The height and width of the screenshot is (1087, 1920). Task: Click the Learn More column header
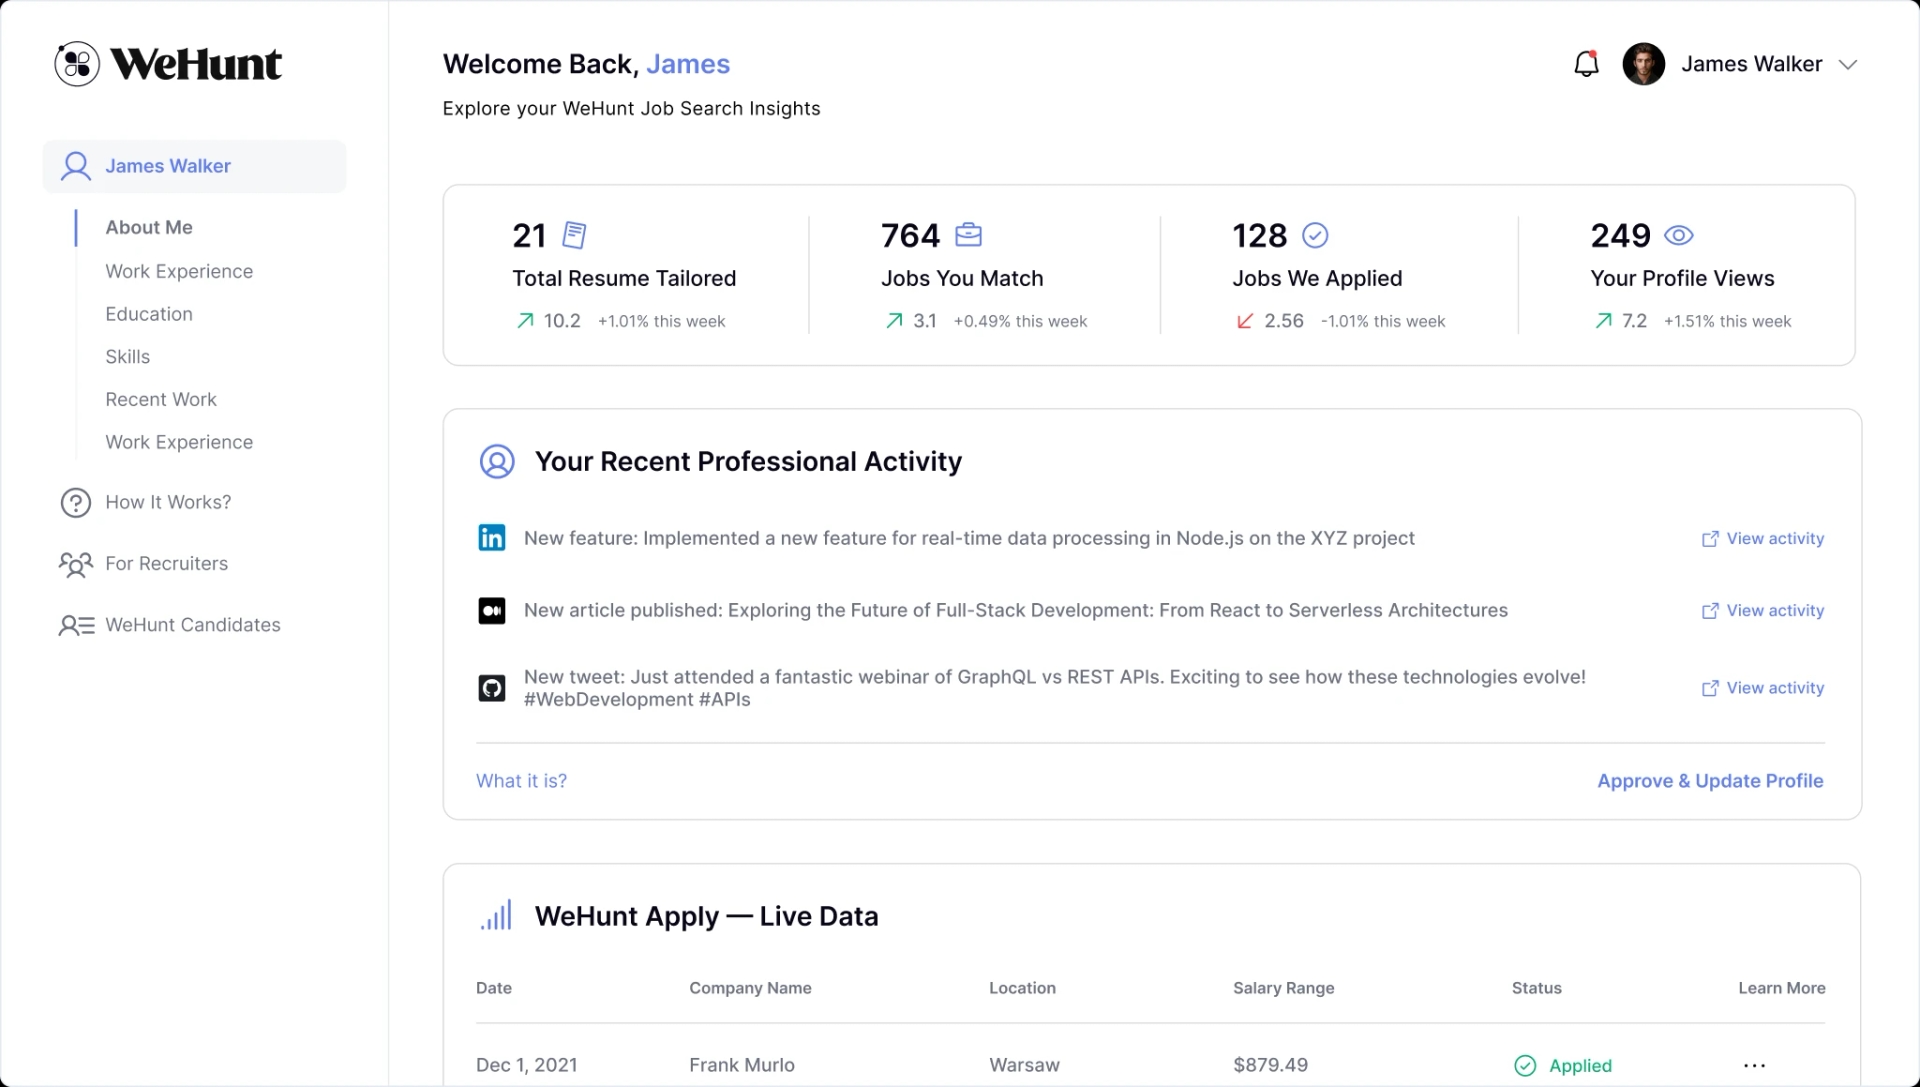1781,988
